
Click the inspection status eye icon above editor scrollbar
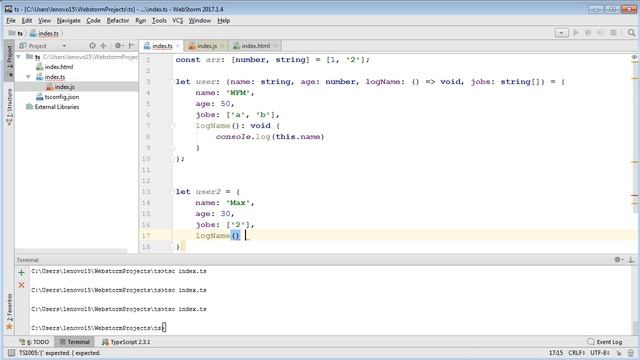634,58
